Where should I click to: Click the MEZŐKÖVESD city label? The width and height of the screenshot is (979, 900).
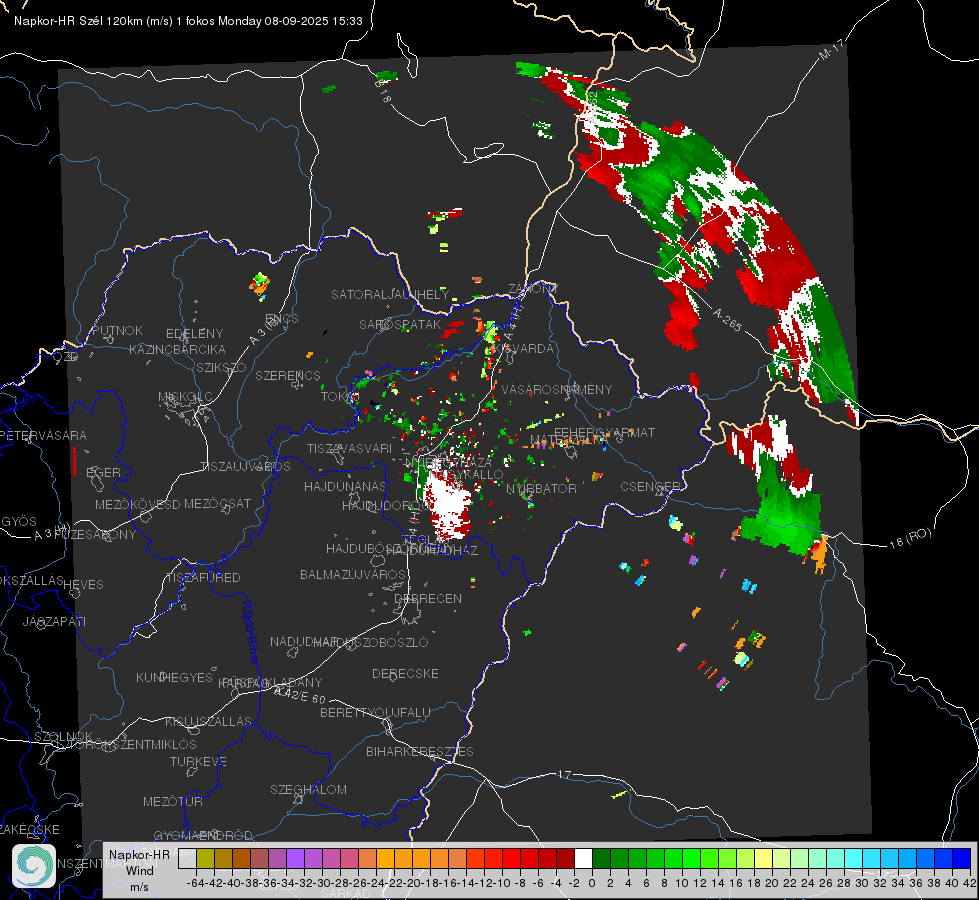tap(137, 504)
